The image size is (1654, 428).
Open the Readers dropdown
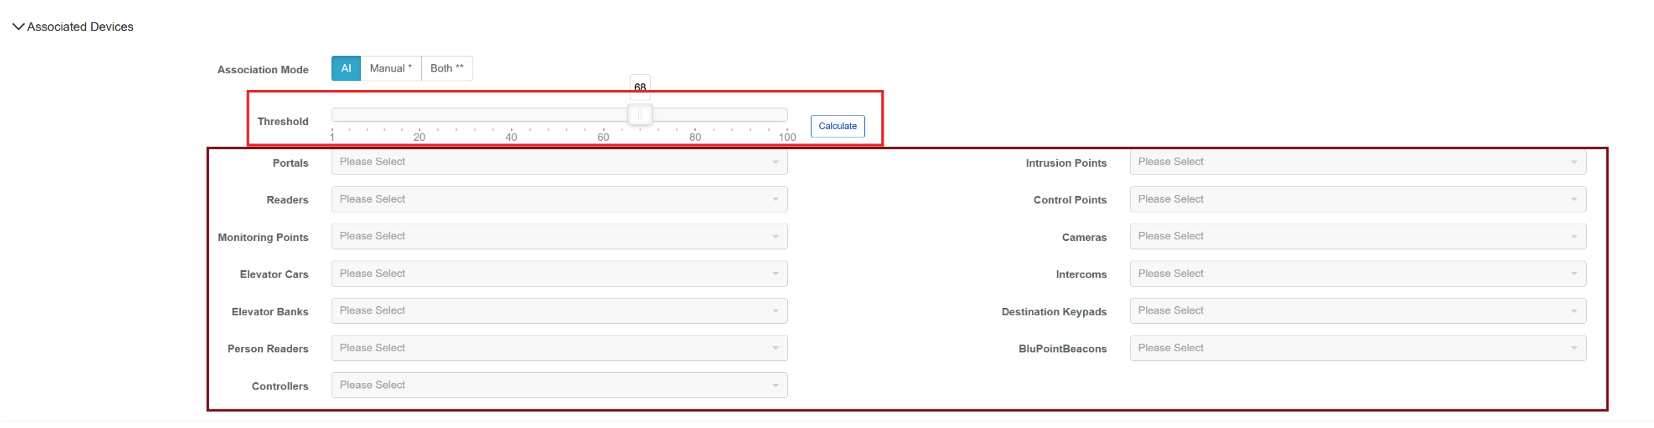pos(558,200)
